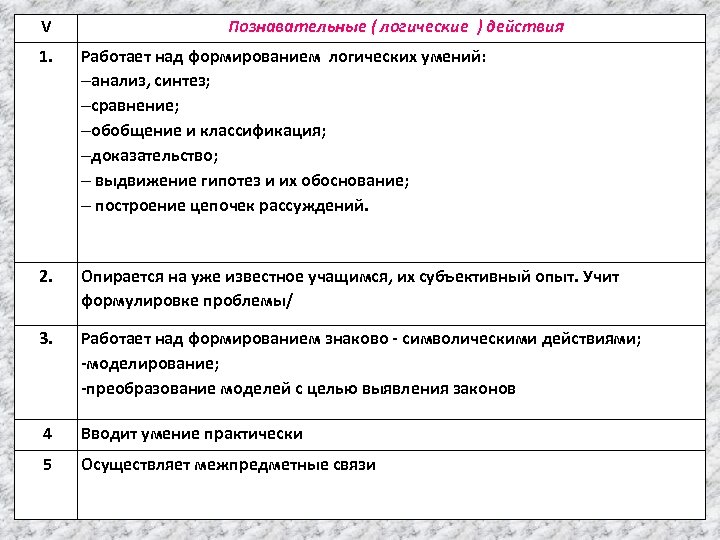
Task: Click the header 'Познавательные (логические) действия'
Action: [396, 27]
